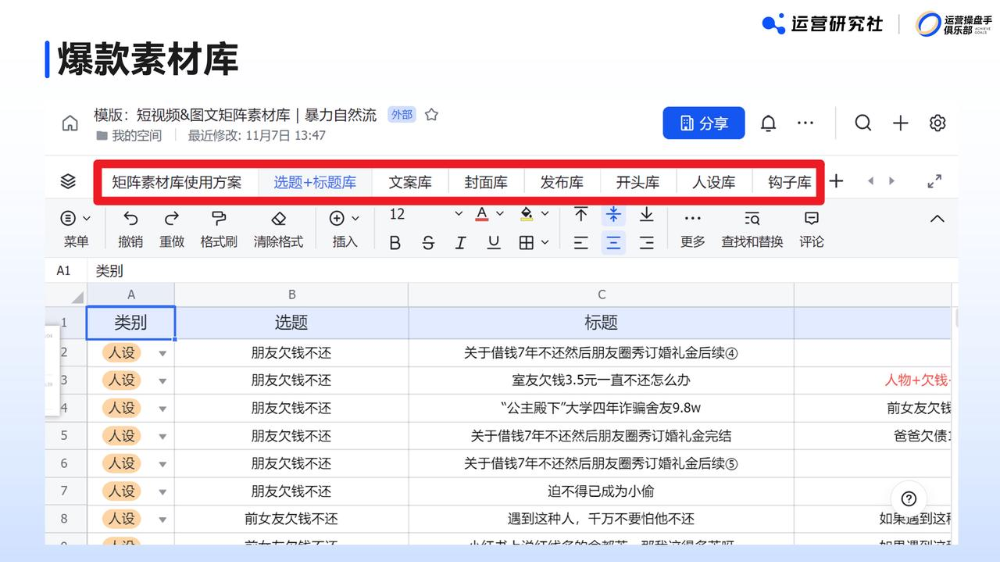The width and height of the screenshot is (1000, 562).
Task: Click the formula bar showing 类别
Action: pyautogui.click(x=522, y=271)
